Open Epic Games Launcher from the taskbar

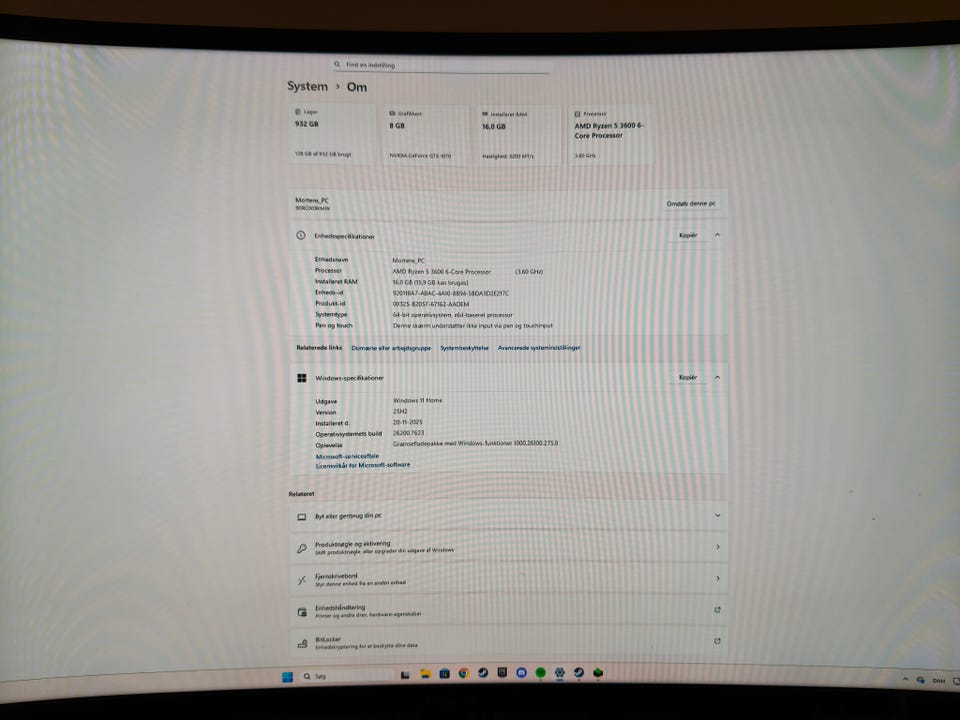502,673
